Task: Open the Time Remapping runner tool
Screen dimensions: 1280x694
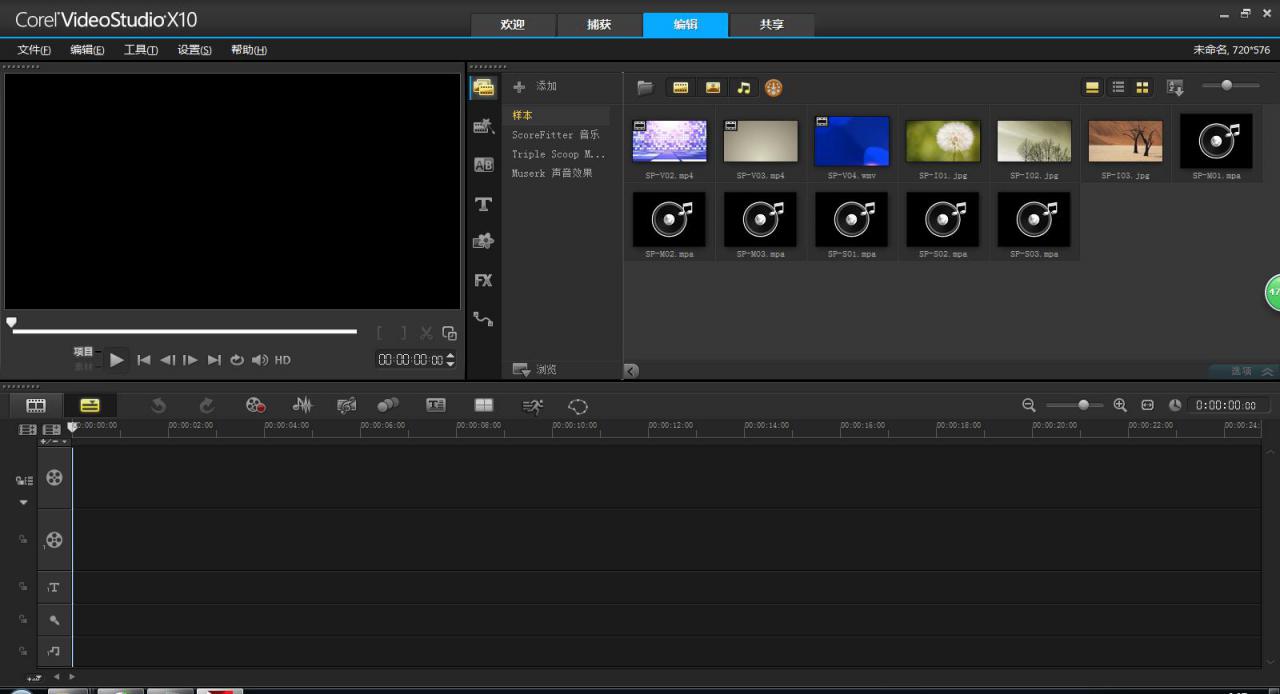Action: 533,405
